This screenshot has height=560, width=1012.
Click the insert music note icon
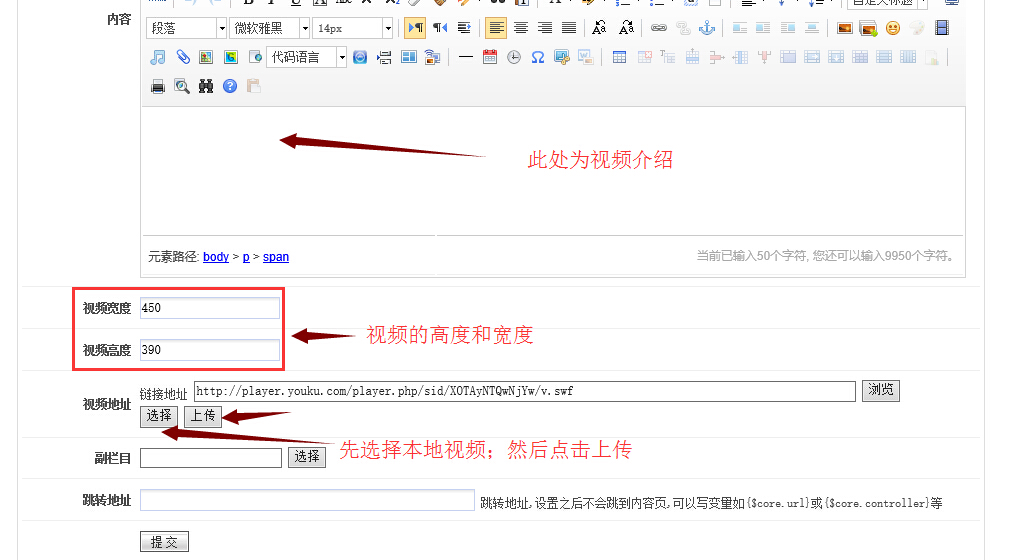pos(157,57)
